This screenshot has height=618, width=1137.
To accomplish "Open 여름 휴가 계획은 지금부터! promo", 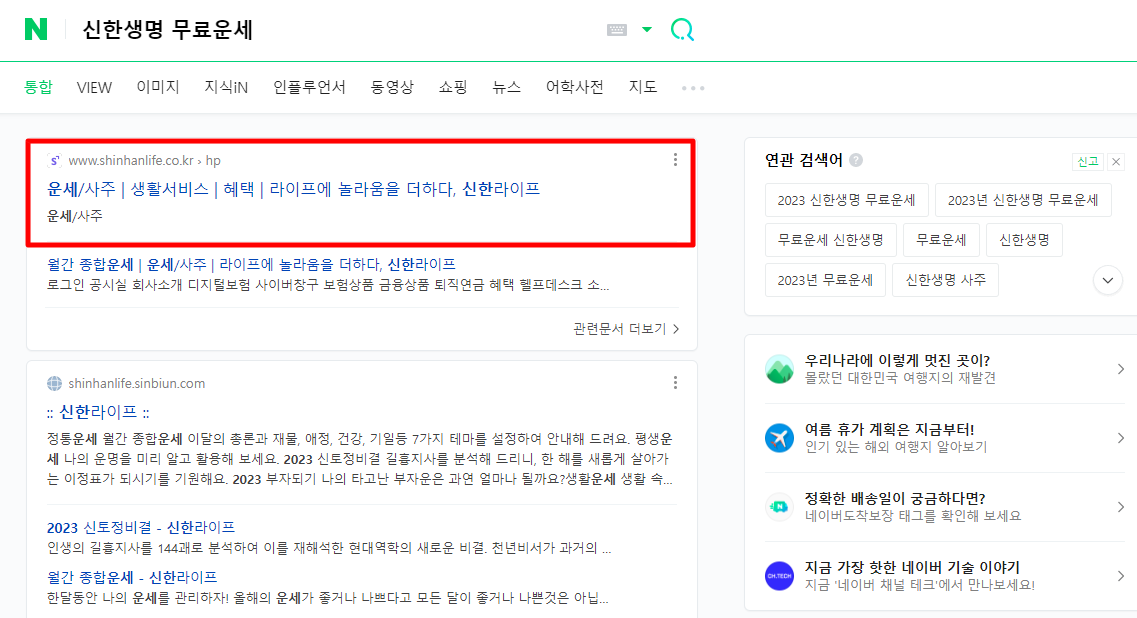I will pos(890,429).
